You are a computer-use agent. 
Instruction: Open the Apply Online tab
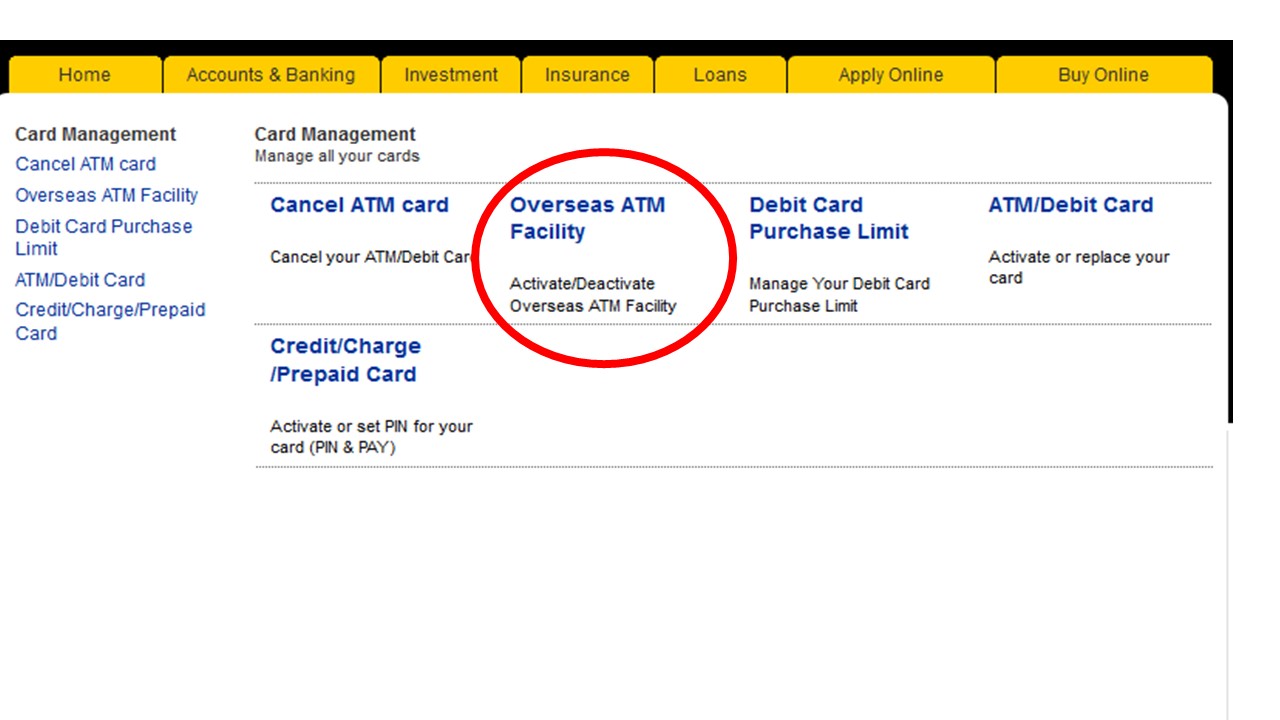click(890, 74)
